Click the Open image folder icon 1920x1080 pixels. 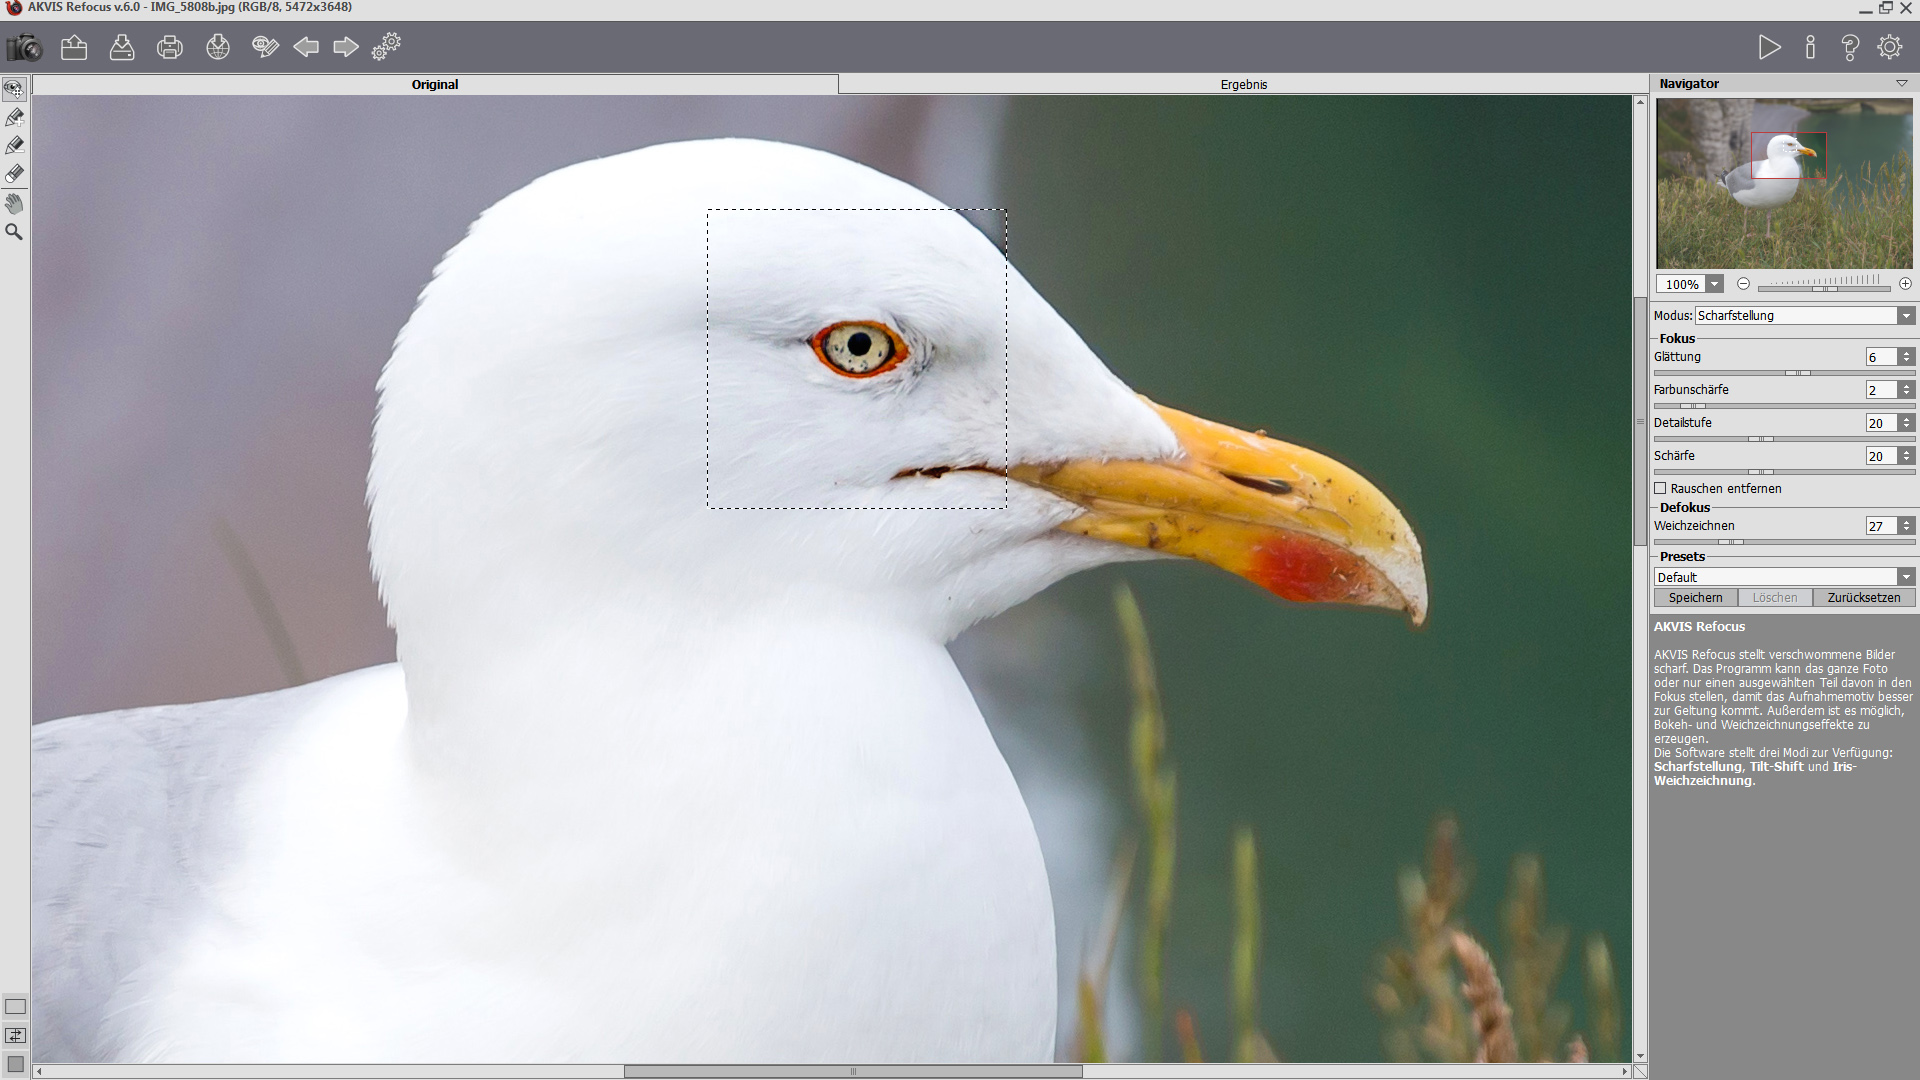74,47
